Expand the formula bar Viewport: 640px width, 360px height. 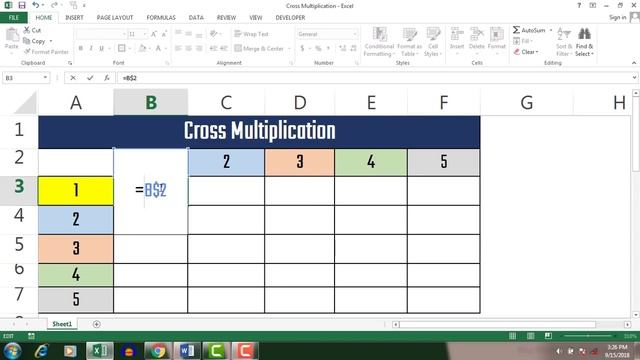point(634,78)
